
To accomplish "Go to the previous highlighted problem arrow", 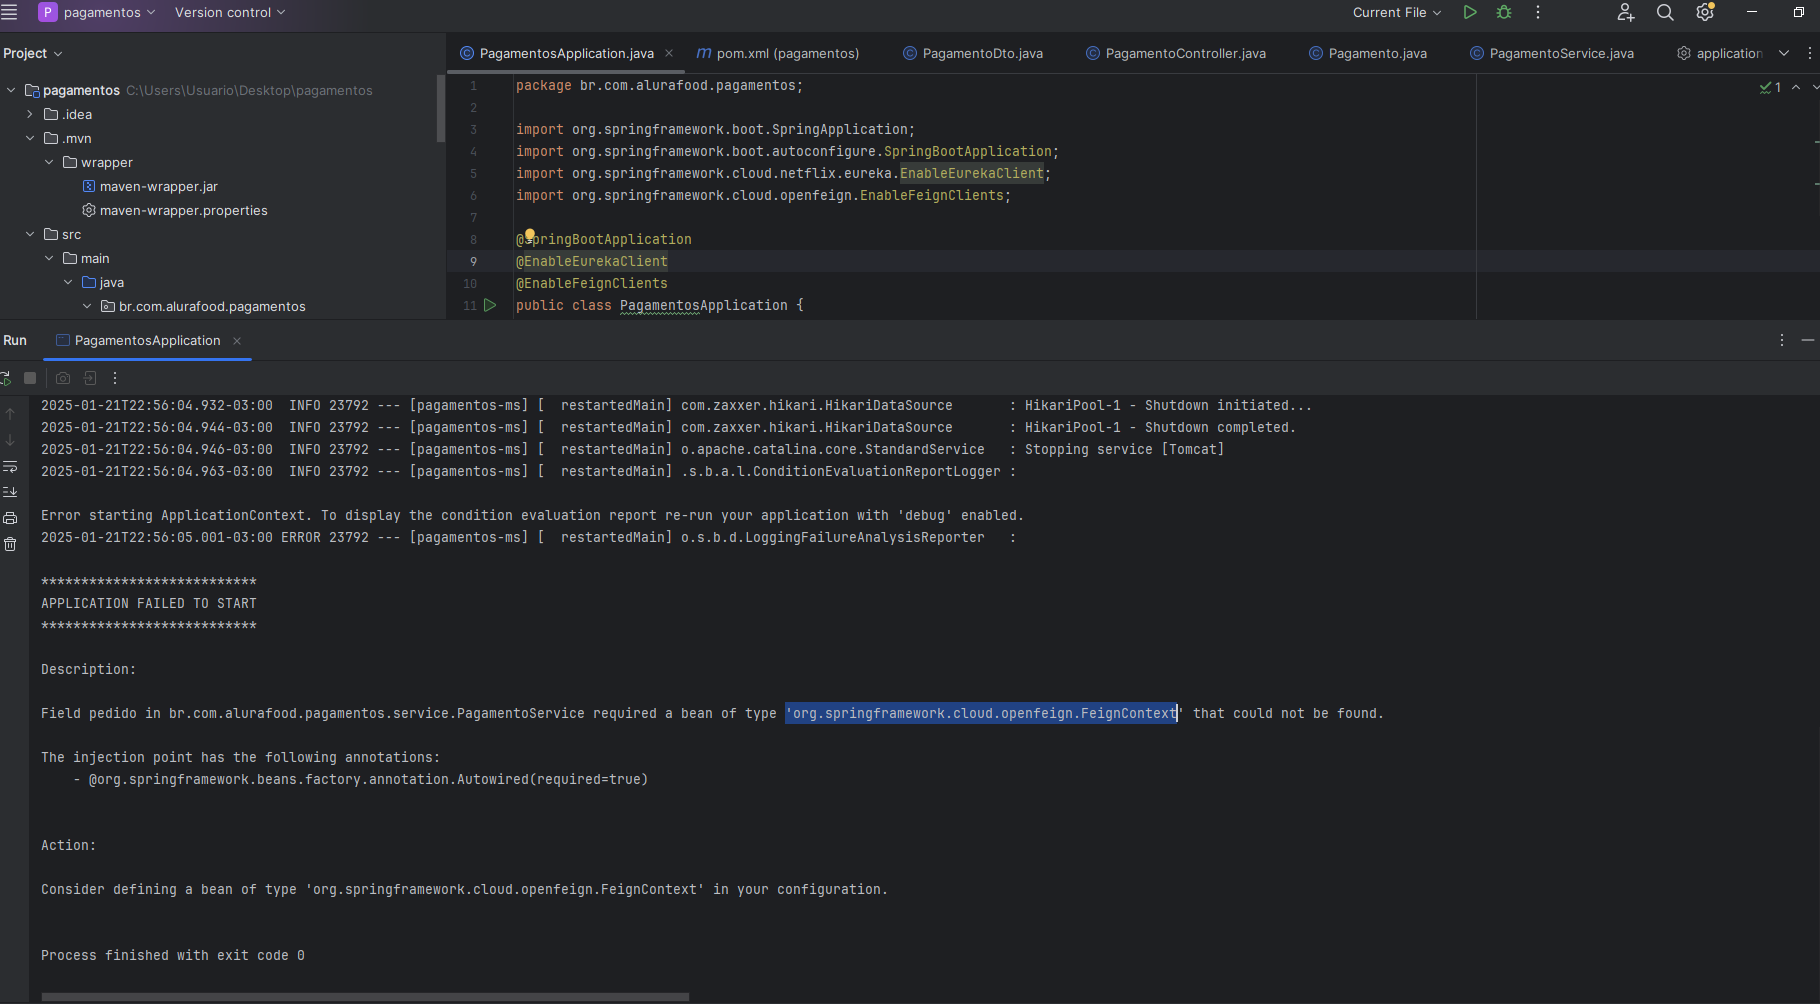I will [1796, 87].
